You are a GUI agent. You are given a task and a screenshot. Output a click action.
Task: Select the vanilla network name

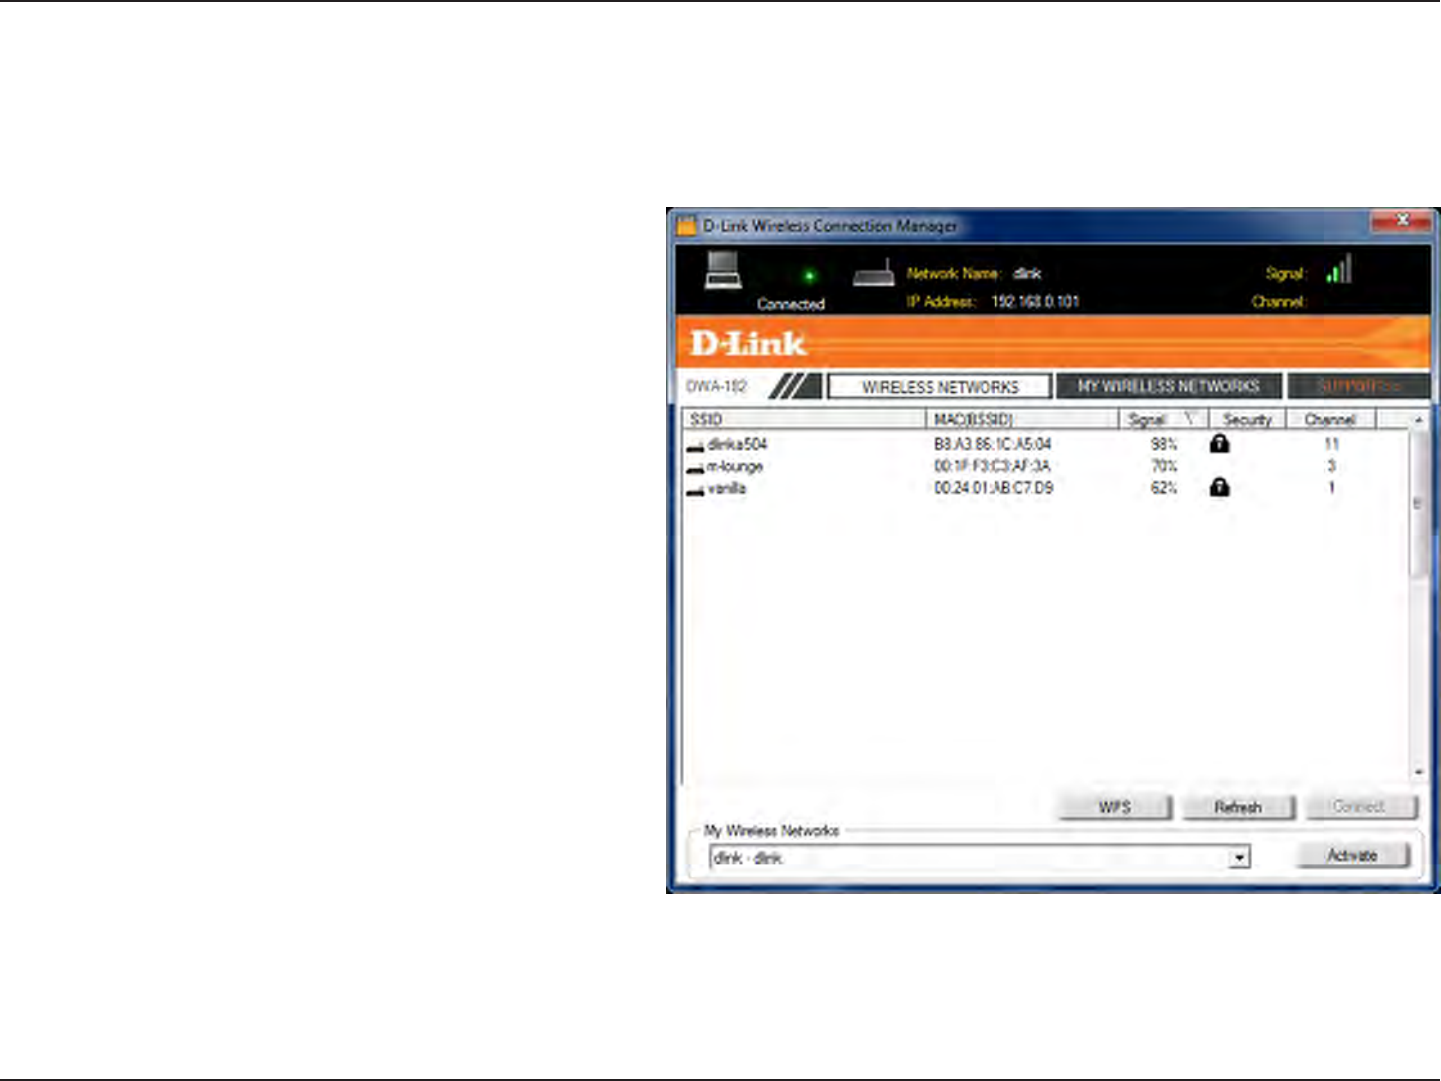click(727, 488)
